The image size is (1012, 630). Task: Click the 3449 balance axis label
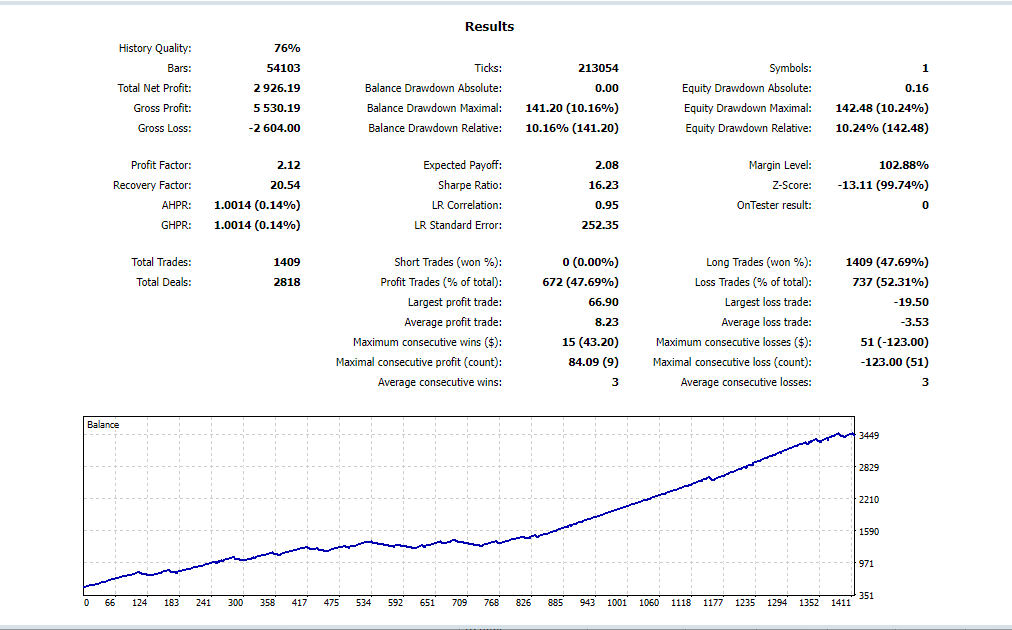(869, 436)
